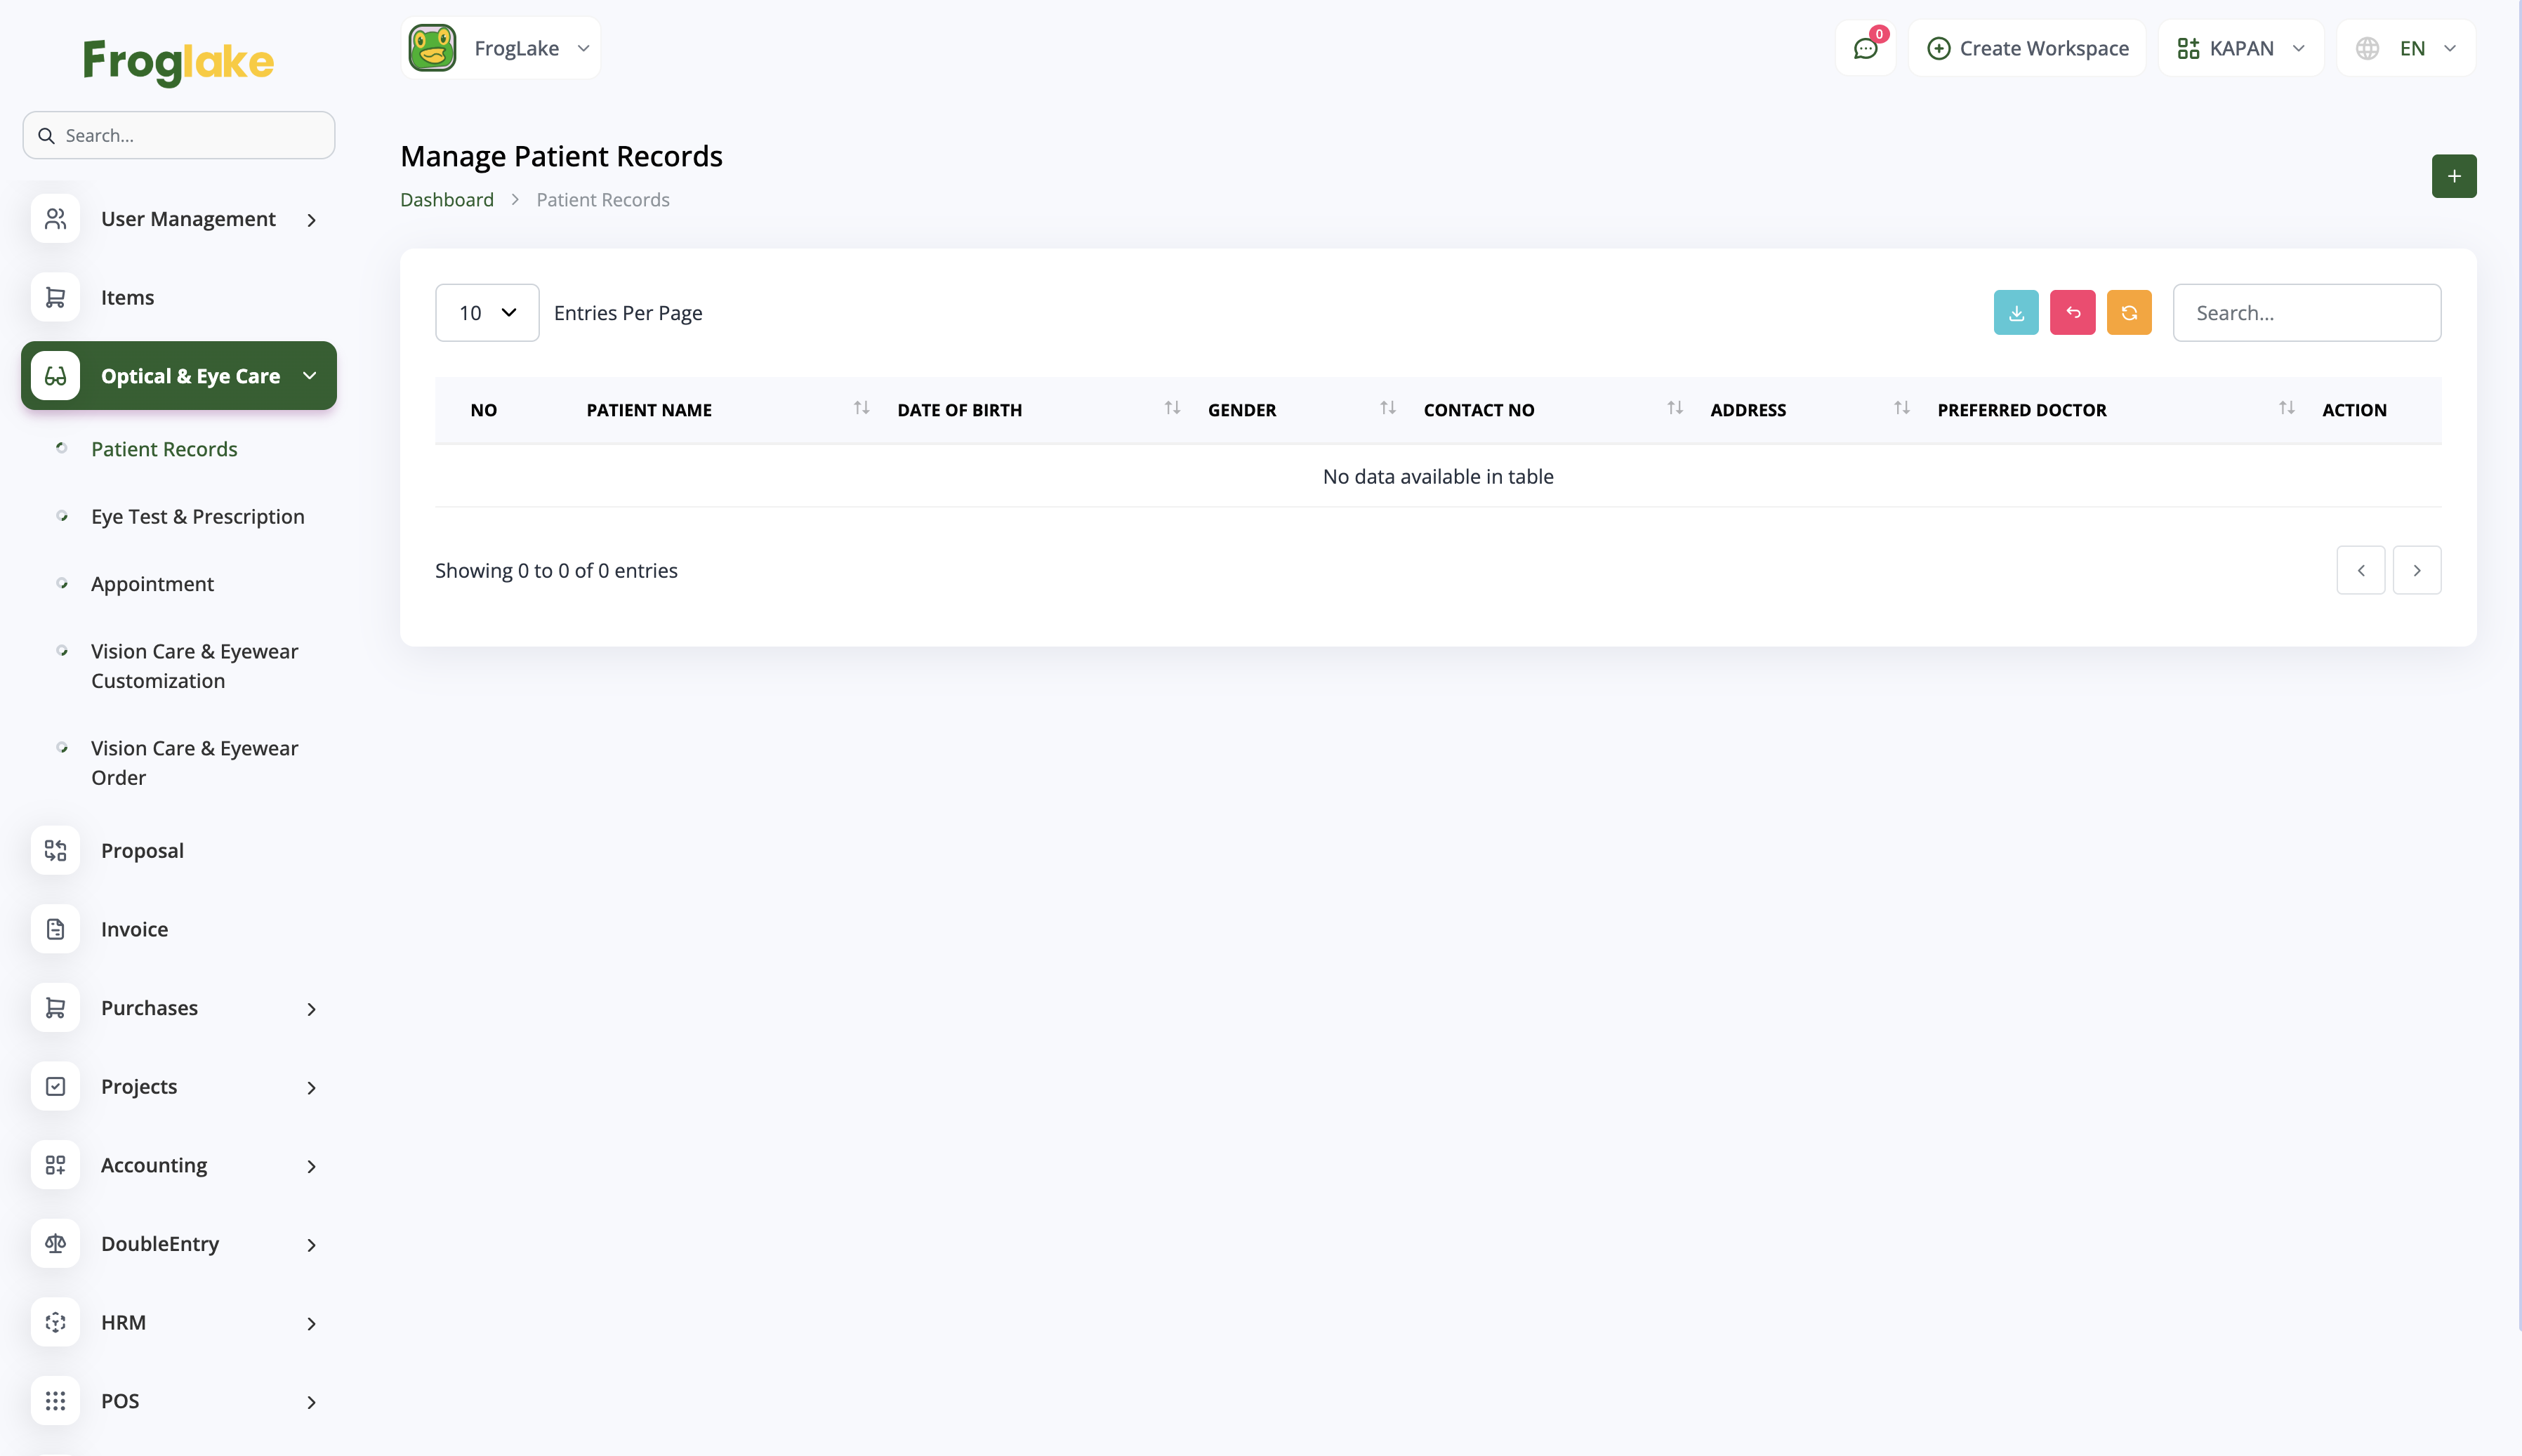The width and height of the screenshot is (2522, 1456).
Task: Click the next page pagination arrow
Action: (x=2416, y=570)
